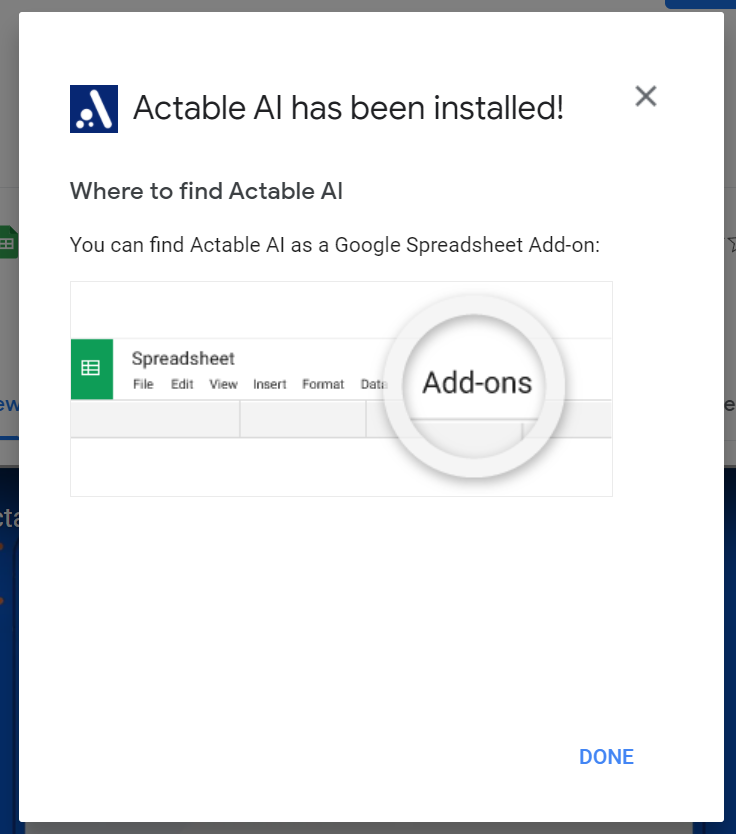Image resolution: width=736 pixels, height=834 pixels.
Task: Click the magnified Add-ons label
Action: [477, 382]
